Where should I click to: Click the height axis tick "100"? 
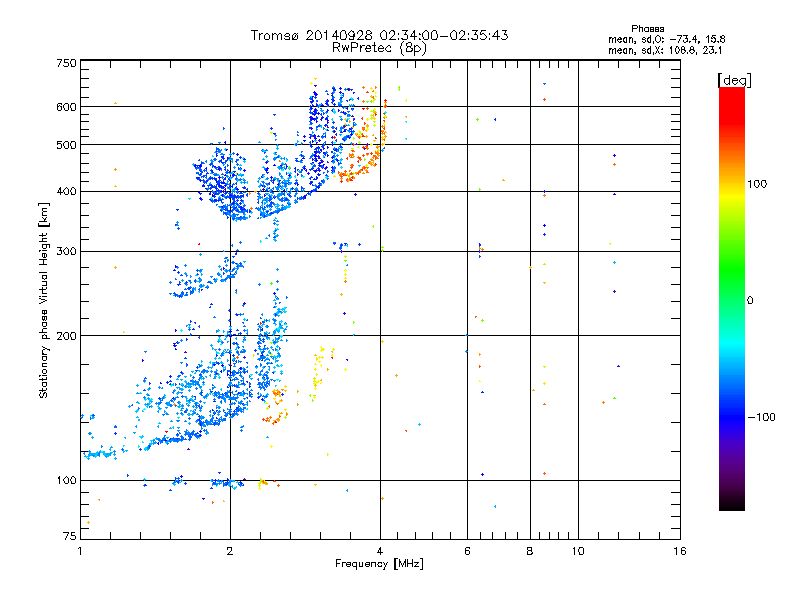[66, 481]
